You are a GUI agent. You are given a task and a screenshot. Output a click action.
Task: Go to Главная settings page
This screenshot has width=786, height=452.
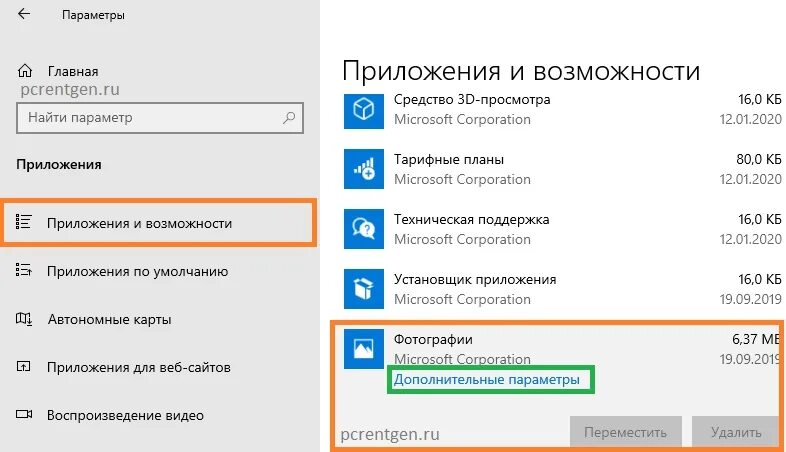tap(73, 71)
